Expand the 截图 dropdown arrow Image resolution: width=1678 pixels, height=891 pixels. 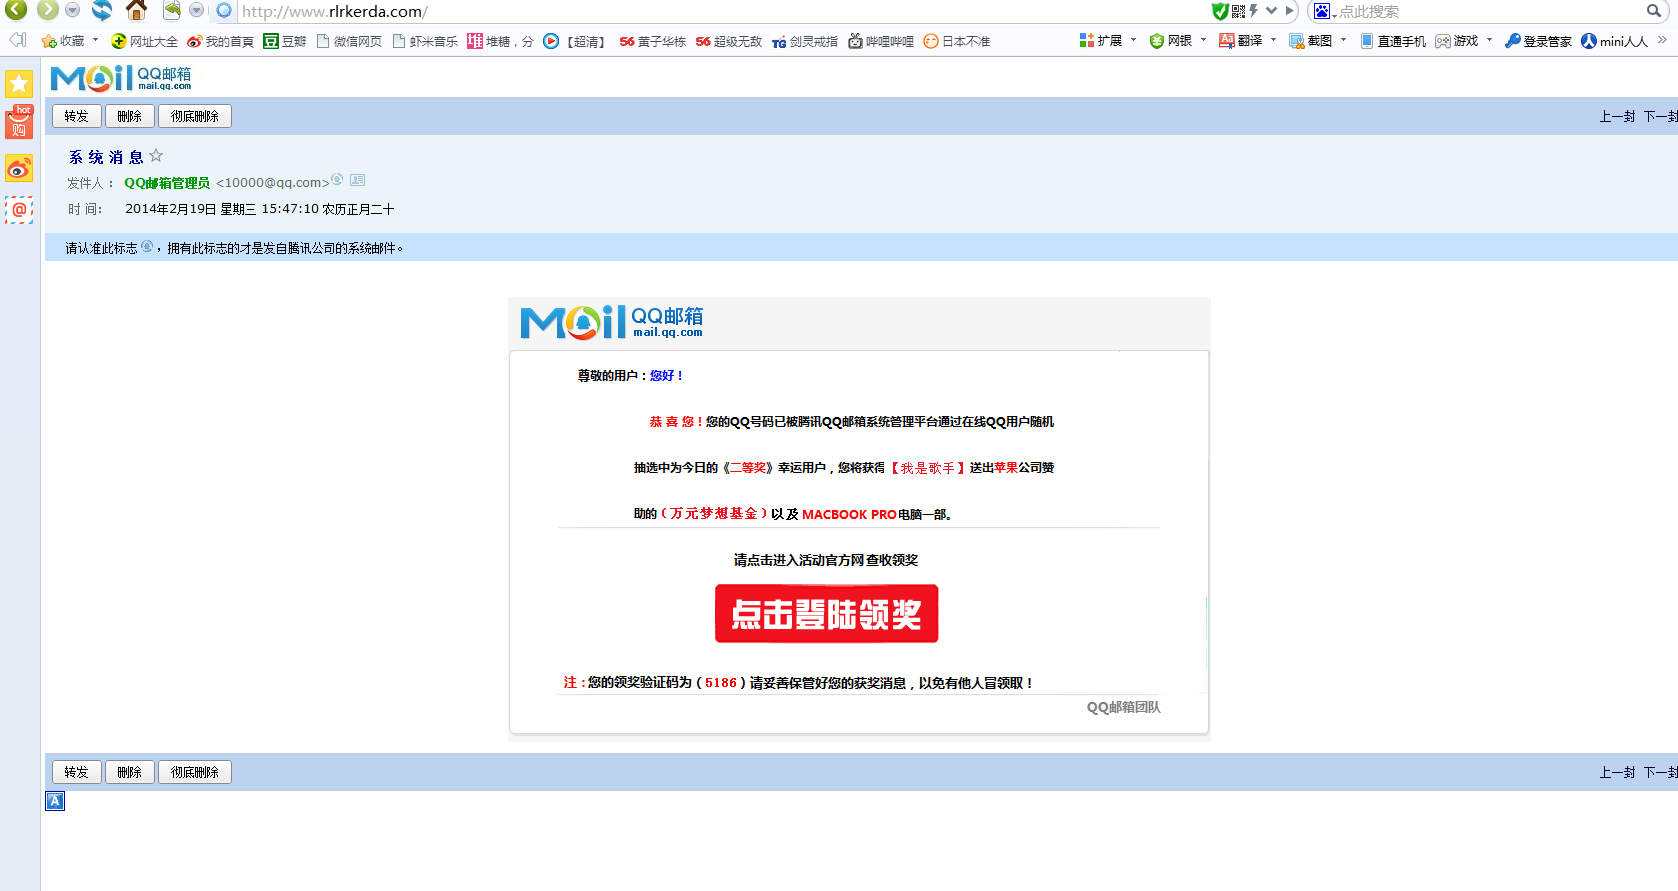coord(1344,41)
